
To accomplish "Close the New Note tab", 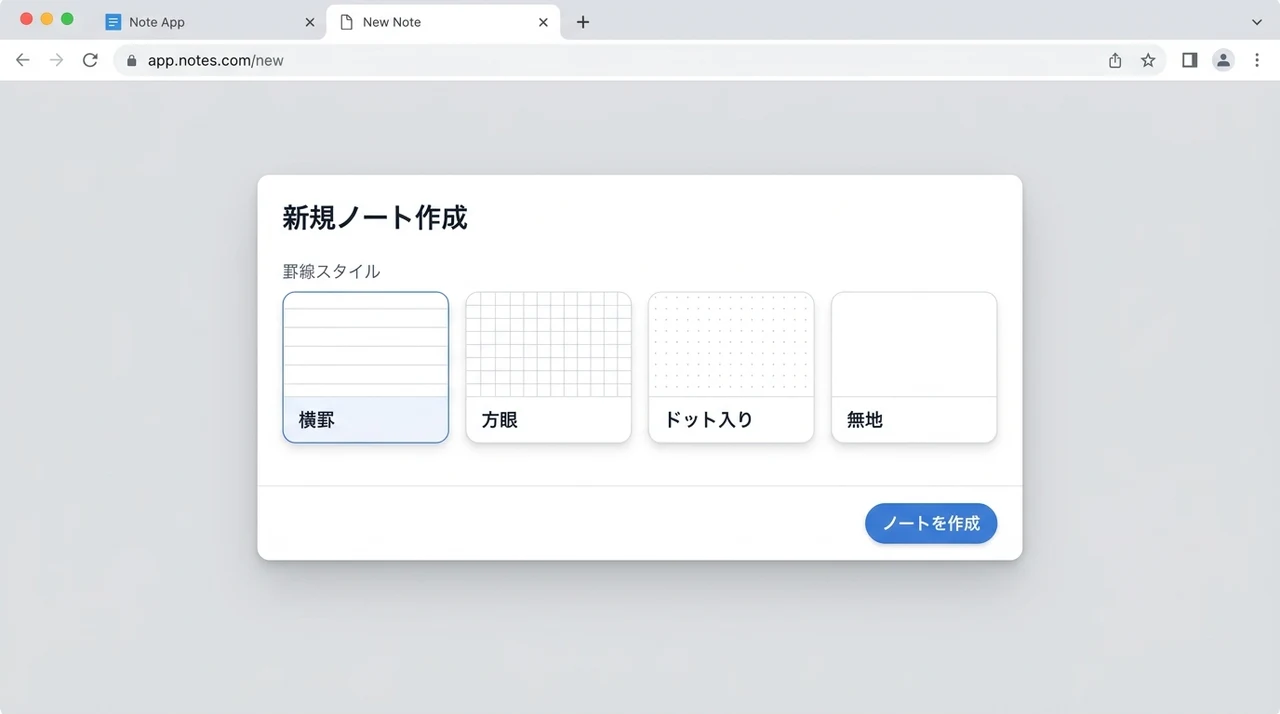I will pos(543,22).
